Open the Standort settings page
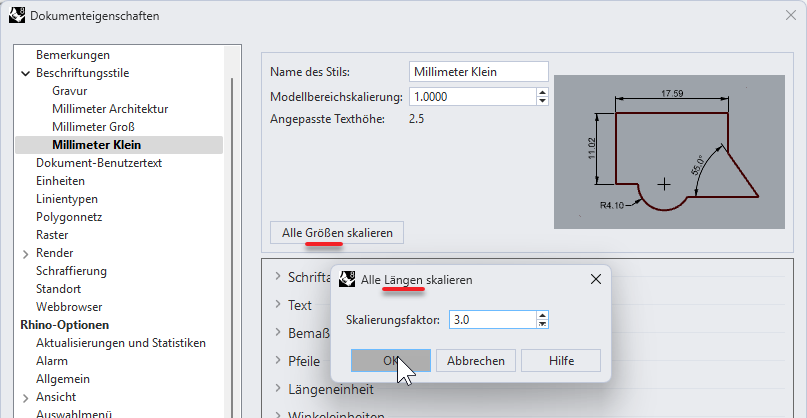This screenshot has height=418, width=807. click(x=58, y=289)
